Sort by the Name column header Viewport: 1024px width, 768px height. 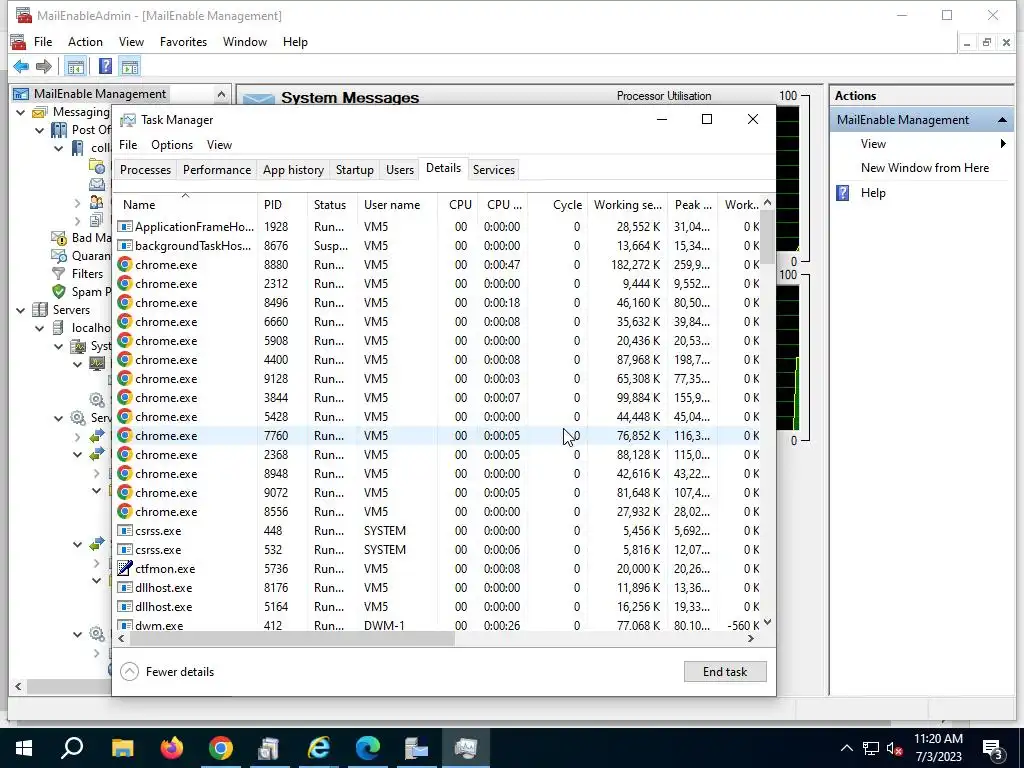point(186,204)
